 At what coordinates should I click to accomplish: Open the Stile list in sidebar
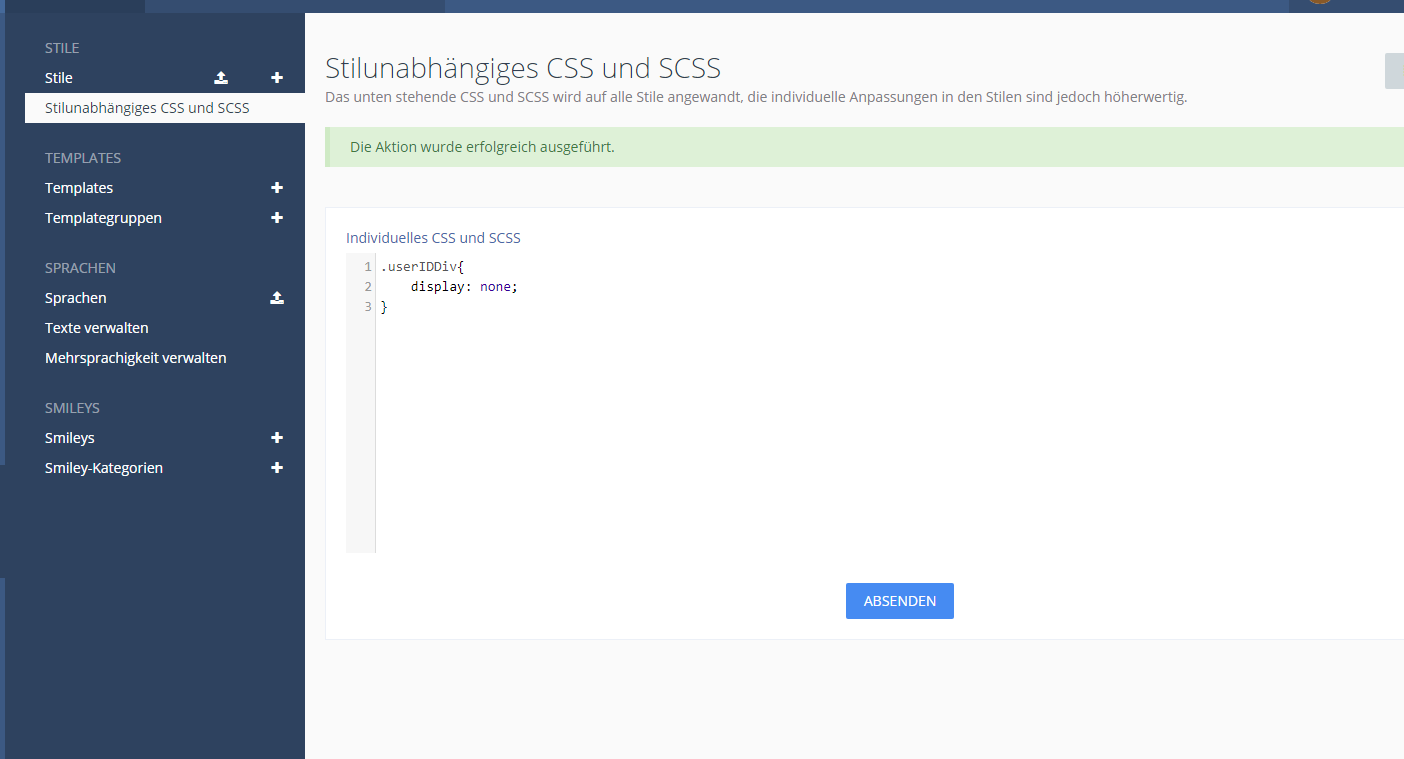coord(59,78)
